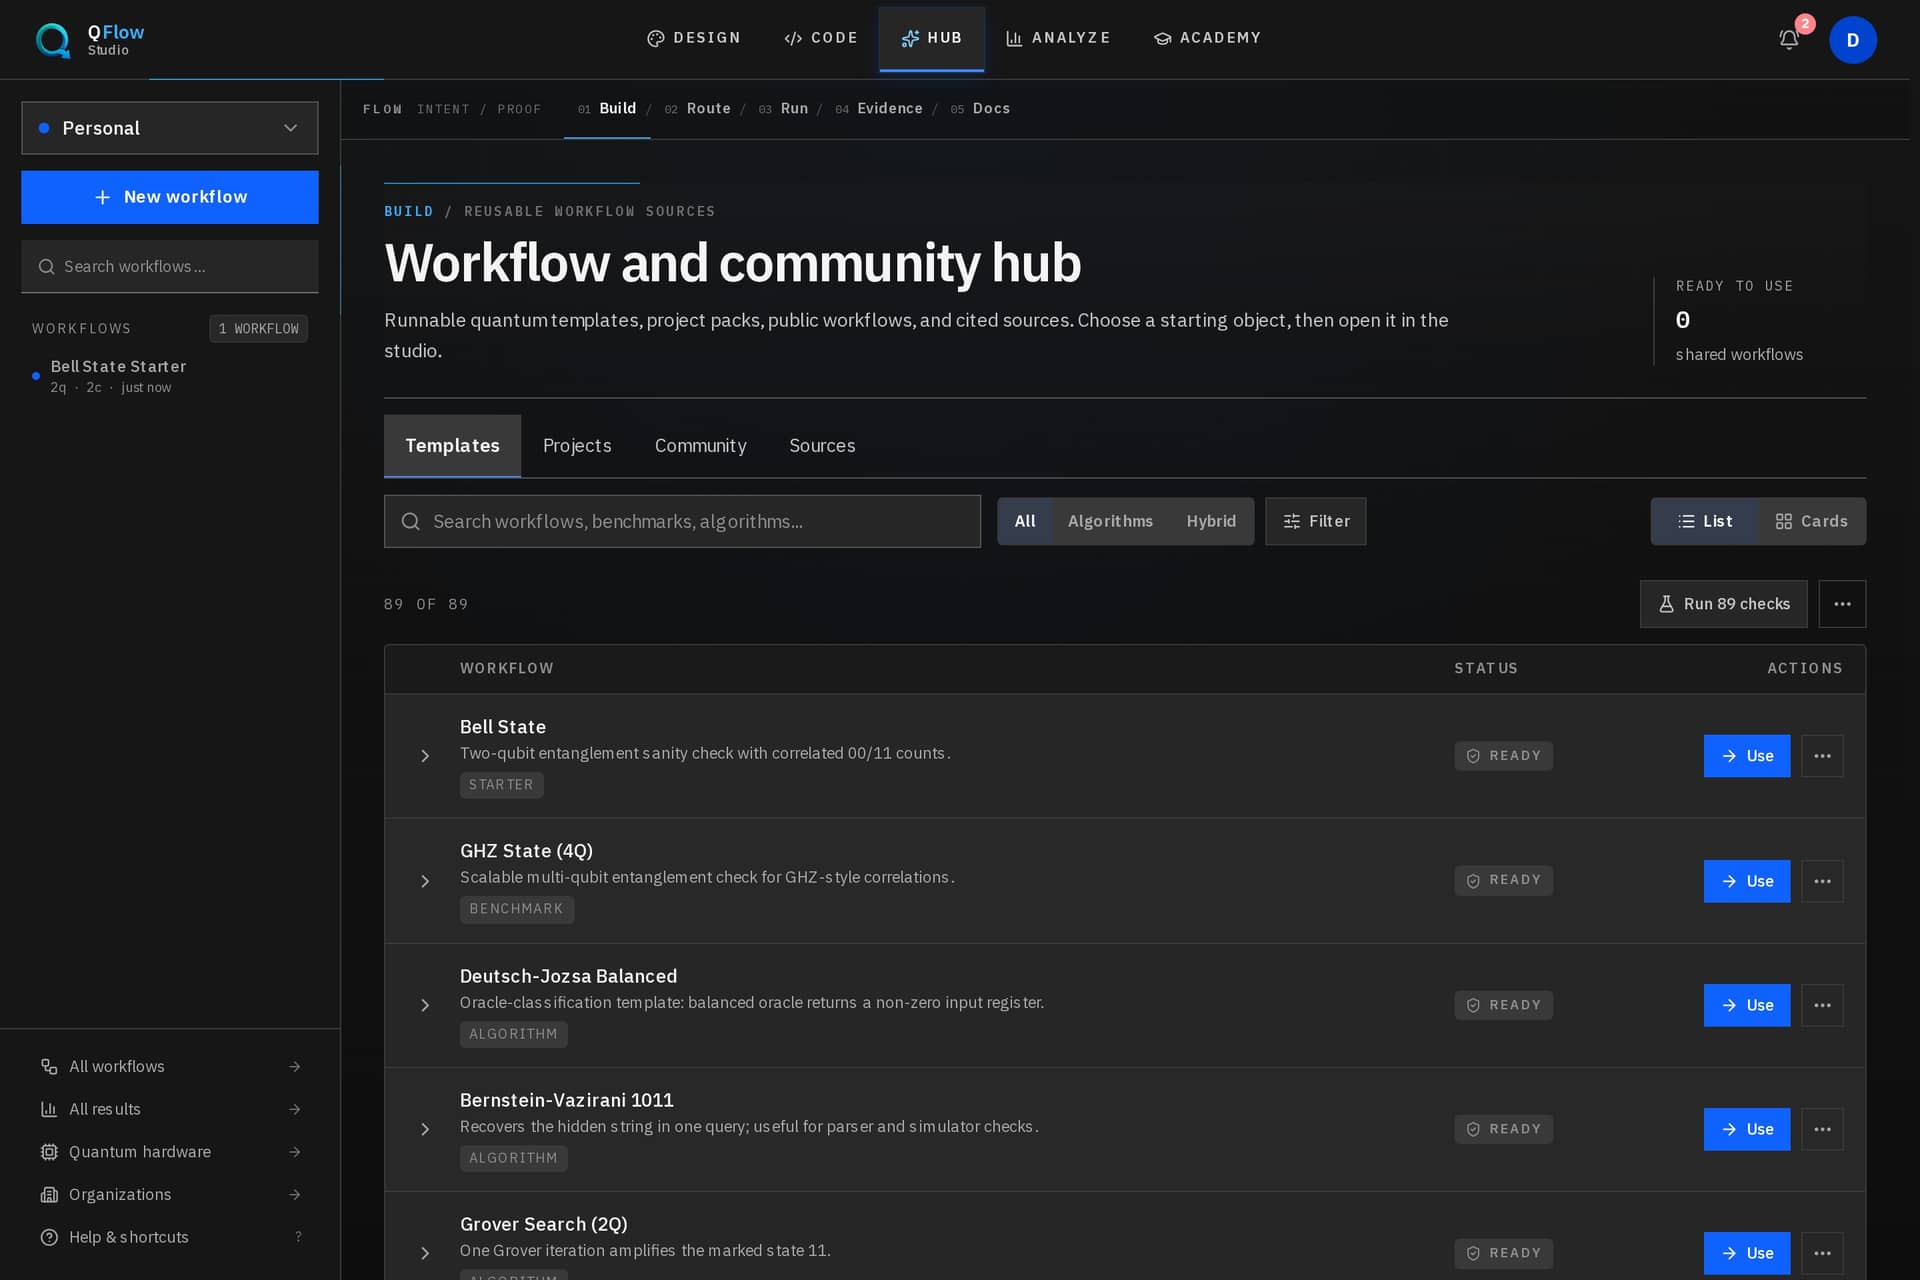
Task: Open the notifications bell icon
Action: pyautogui.click(x=1789, y=40)
